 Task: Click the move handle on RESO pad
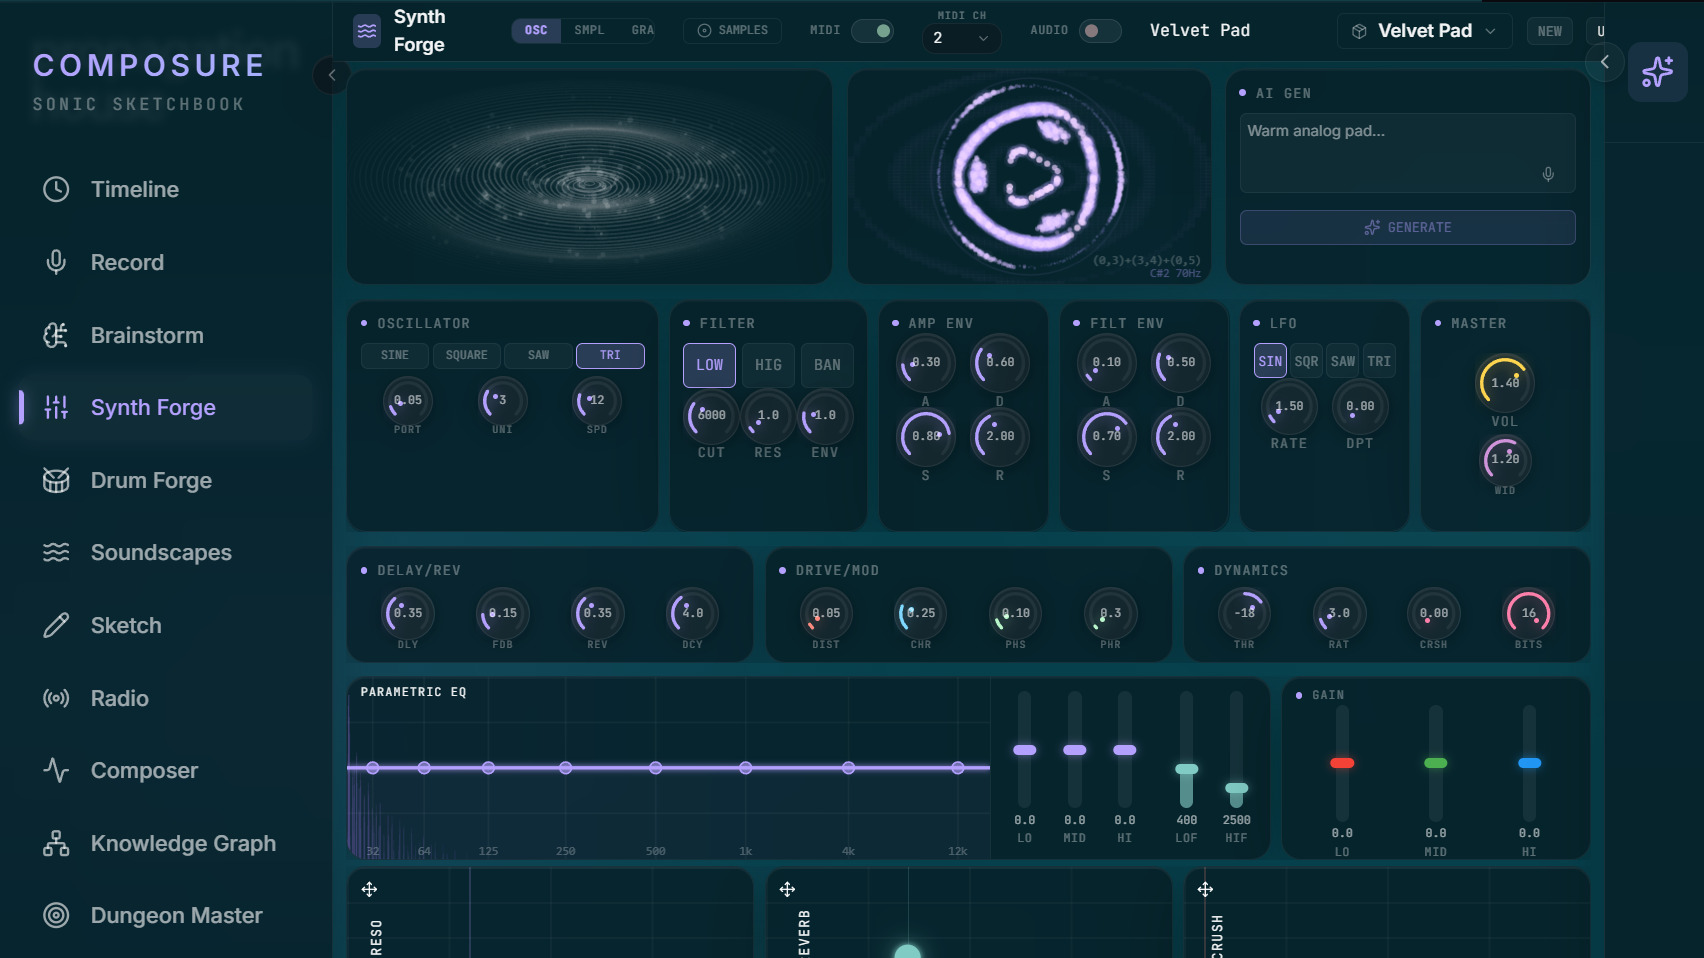click(369, 889)
